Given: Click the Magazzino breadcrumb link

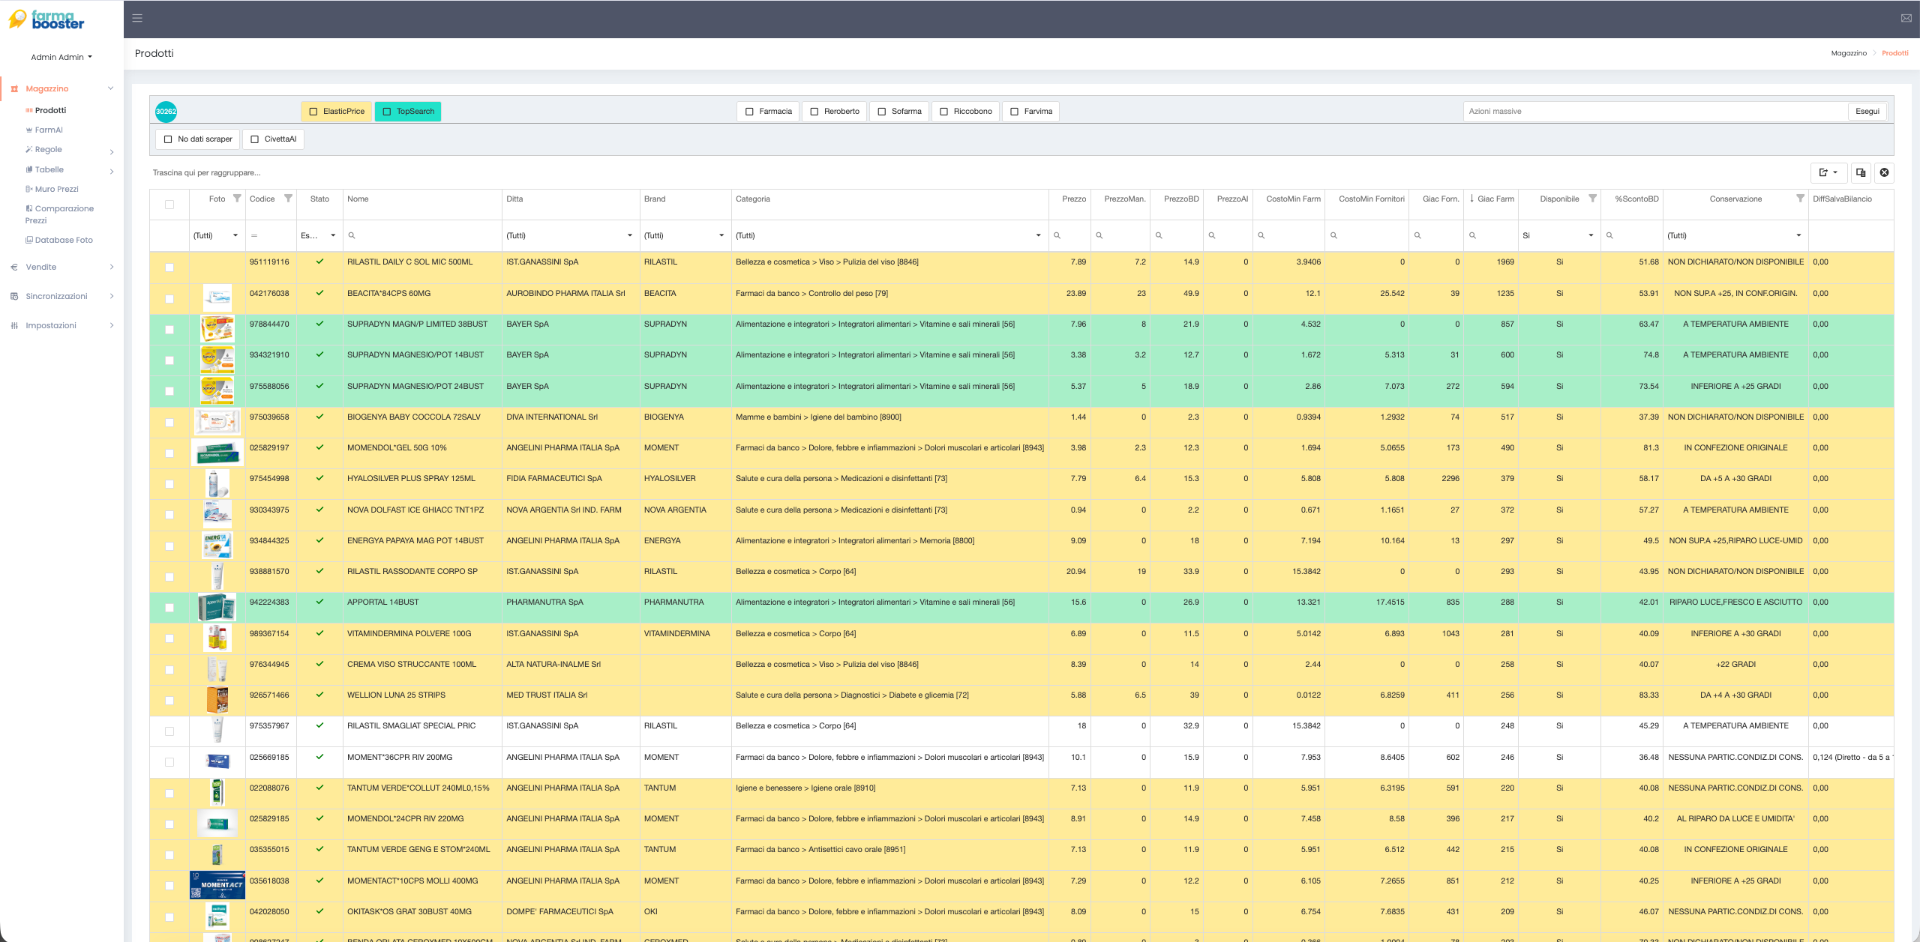Looking at the screenshot, I should (x=1848, y=53).
